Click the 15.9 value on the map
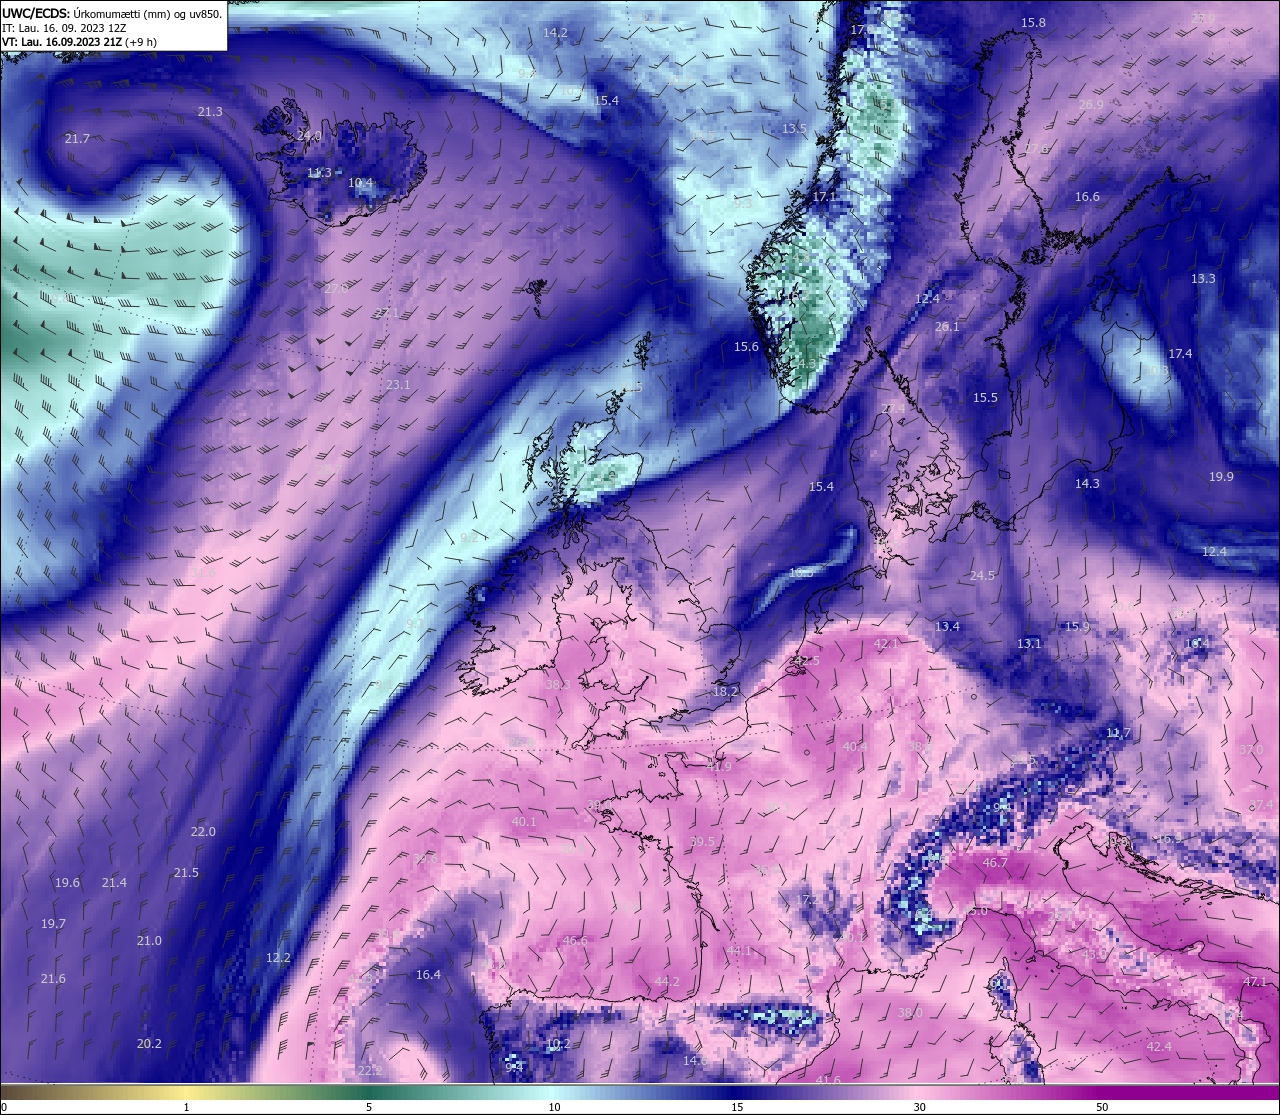 click(x=1076, y=627)
